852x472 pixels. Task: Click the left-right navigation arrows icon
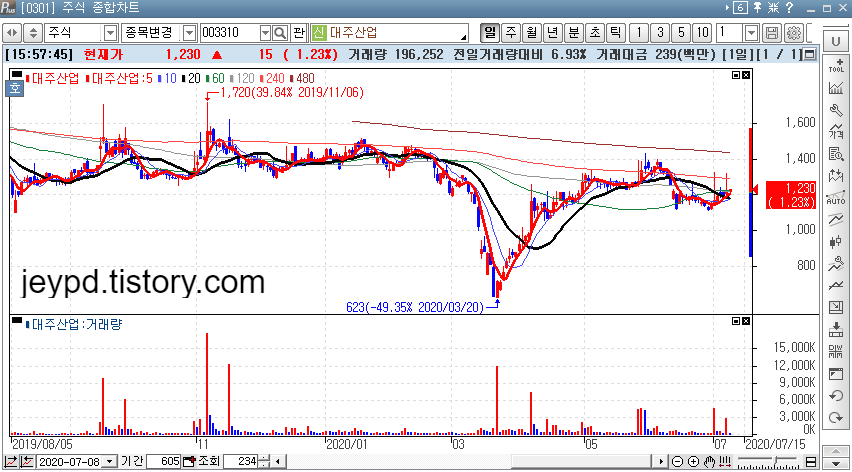click(x=12, y=33)
